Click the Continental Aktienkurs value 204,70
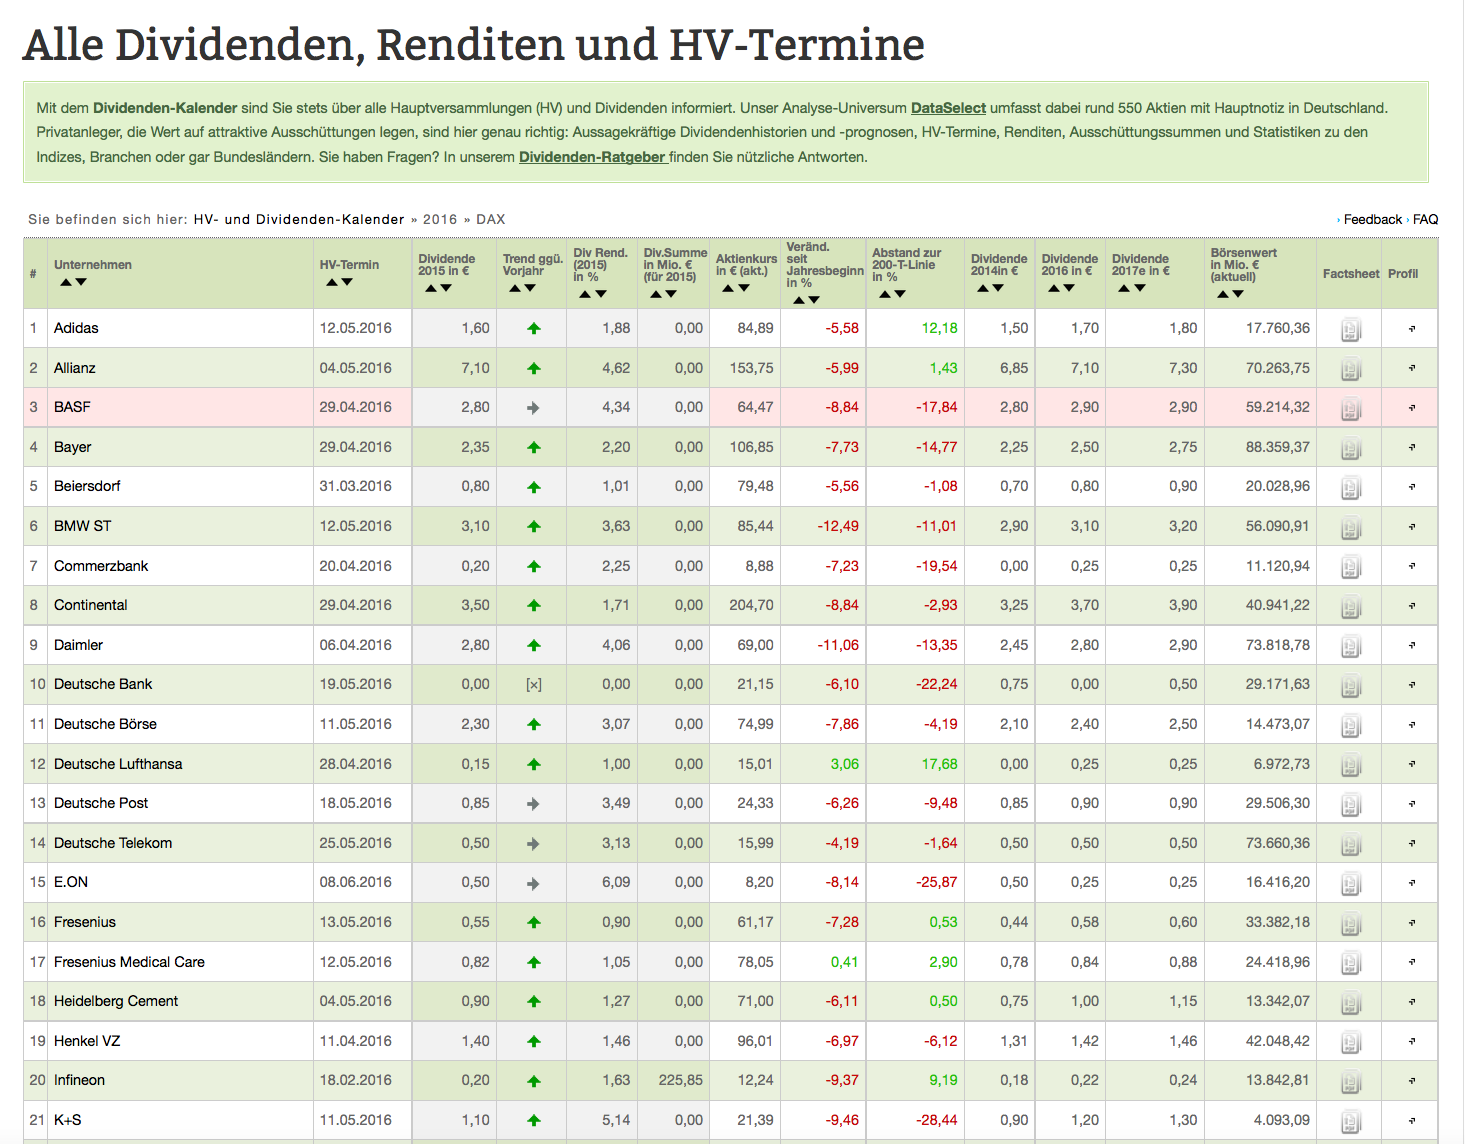1465x1144 pixels. (x=751, y=605)
